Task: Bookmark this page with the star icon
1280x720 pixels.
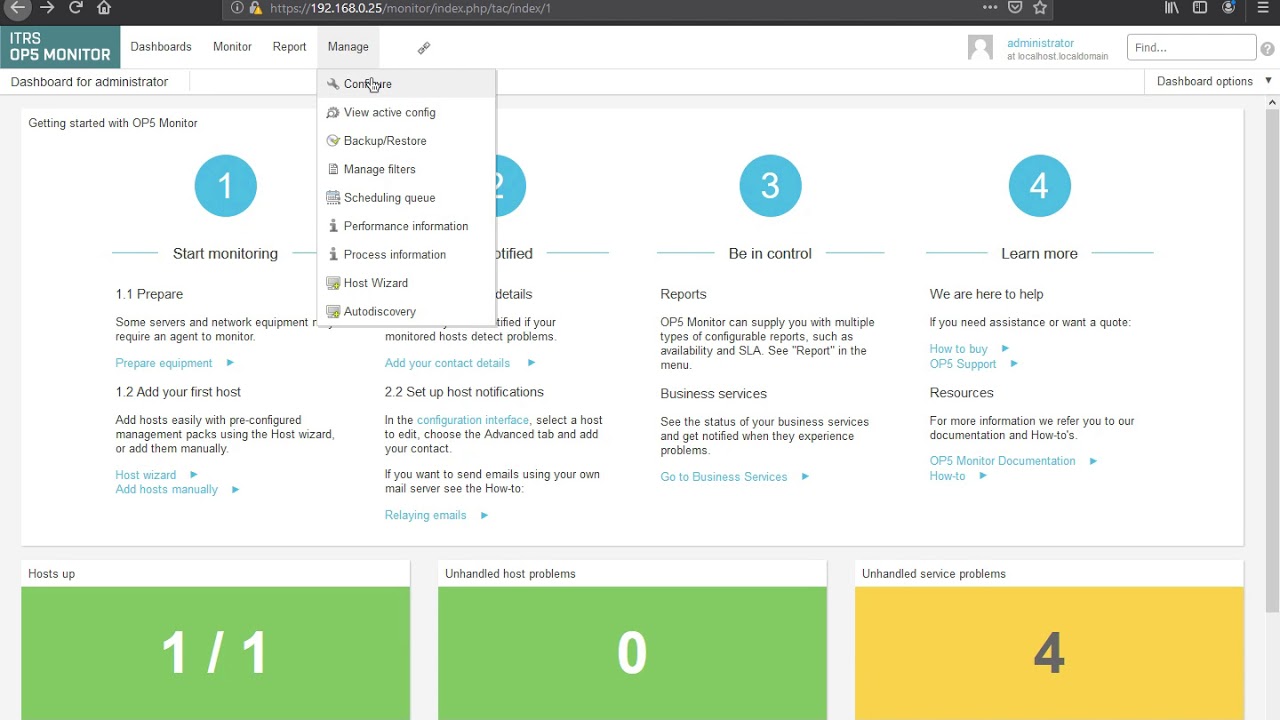Action: click(1040, 8)
